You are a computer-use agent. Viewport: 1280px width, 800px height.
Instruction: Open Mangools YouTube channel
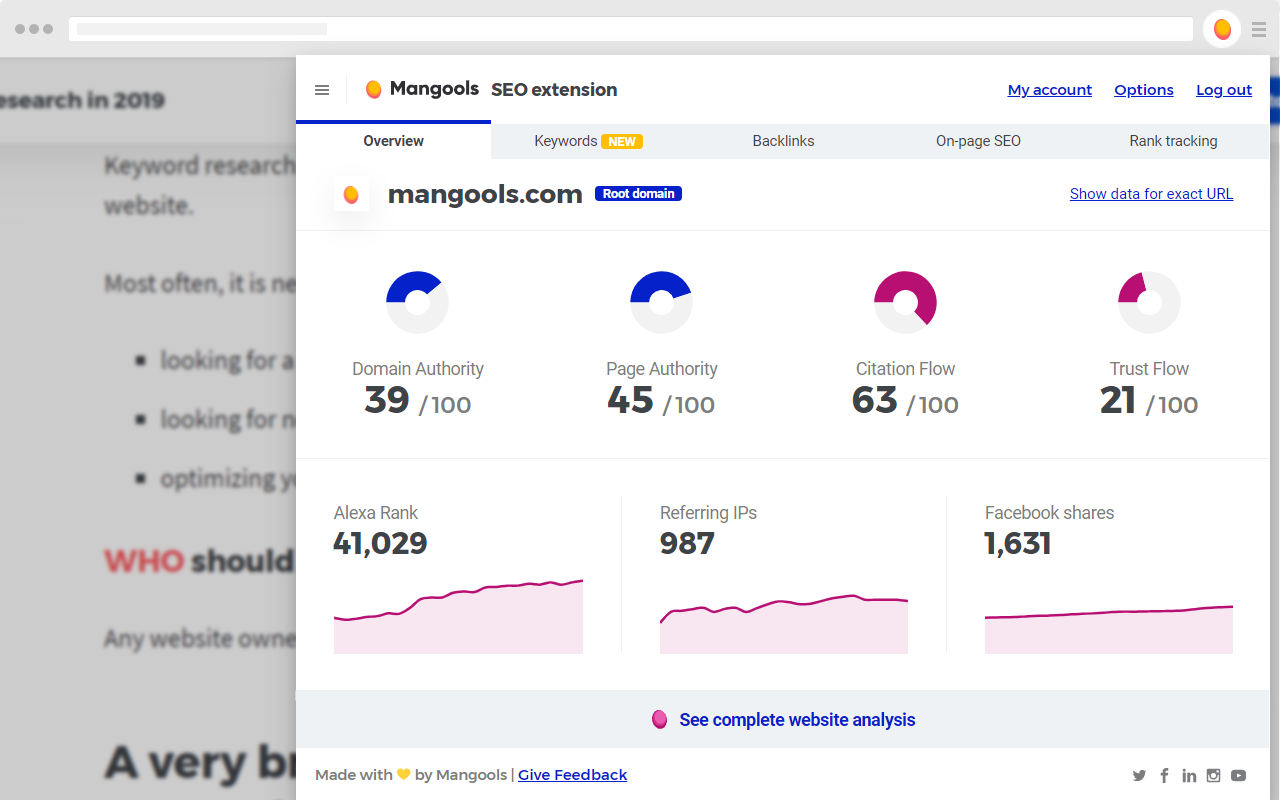[x=1238, y=775]
